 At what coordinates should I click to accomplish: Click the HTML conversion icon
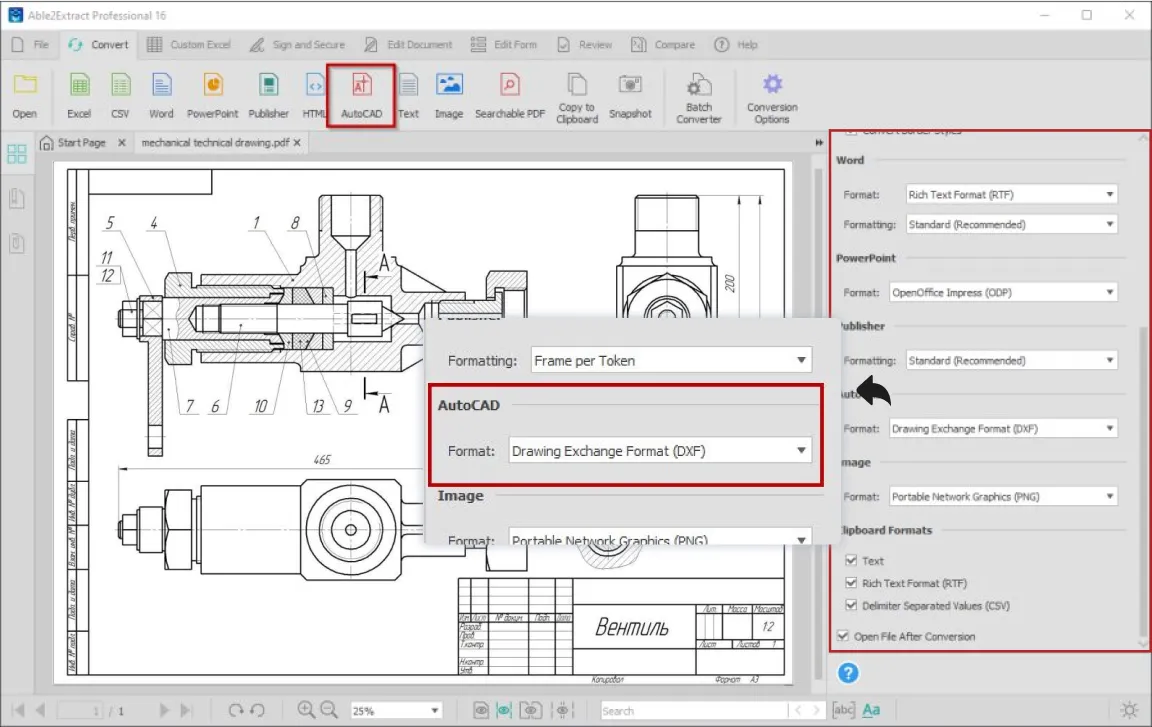[314, 96]
